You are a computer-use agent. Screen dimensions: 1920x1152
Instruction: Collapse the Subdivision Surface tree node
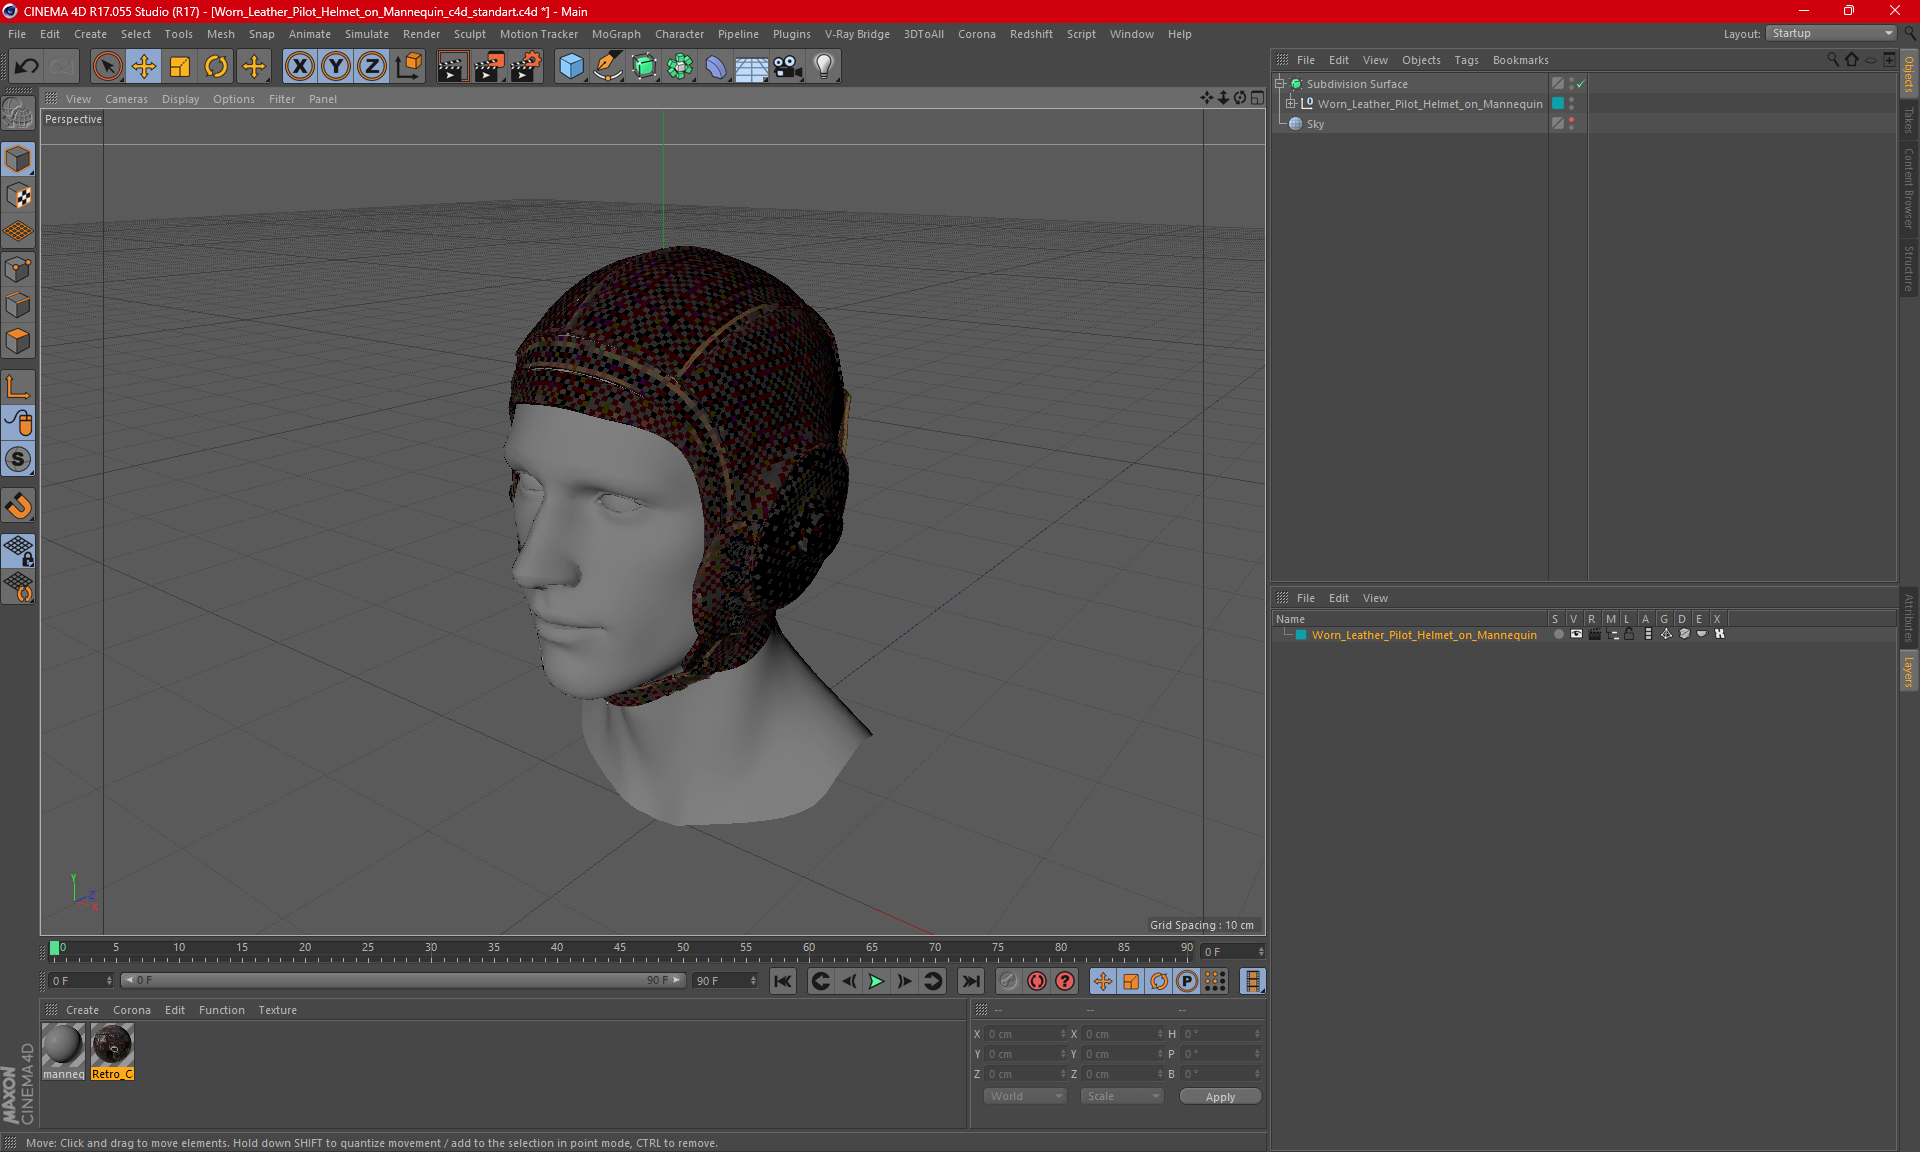point(1279,84)
